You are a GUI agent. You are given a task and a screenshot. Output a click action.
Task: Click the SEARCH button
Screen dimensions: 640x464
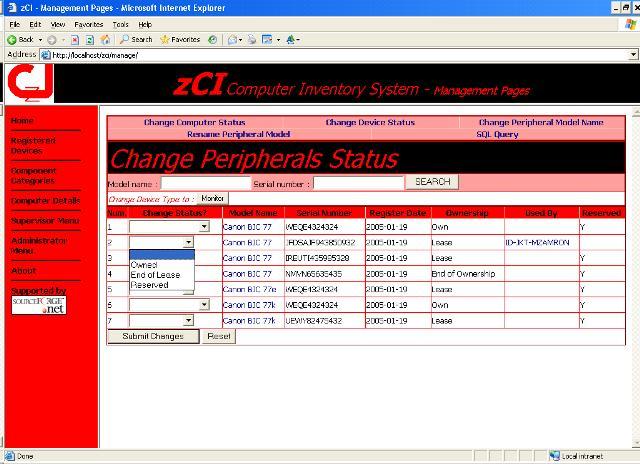[432, 182]
